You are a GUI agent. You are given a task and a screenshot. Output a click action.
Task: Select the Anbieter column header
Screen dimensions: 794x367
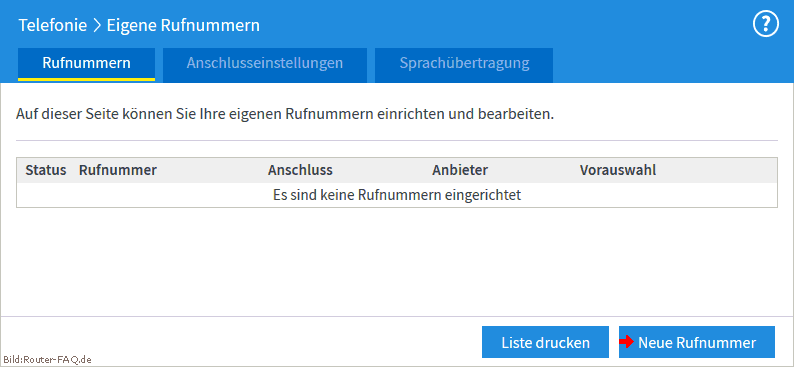(460, 170)
